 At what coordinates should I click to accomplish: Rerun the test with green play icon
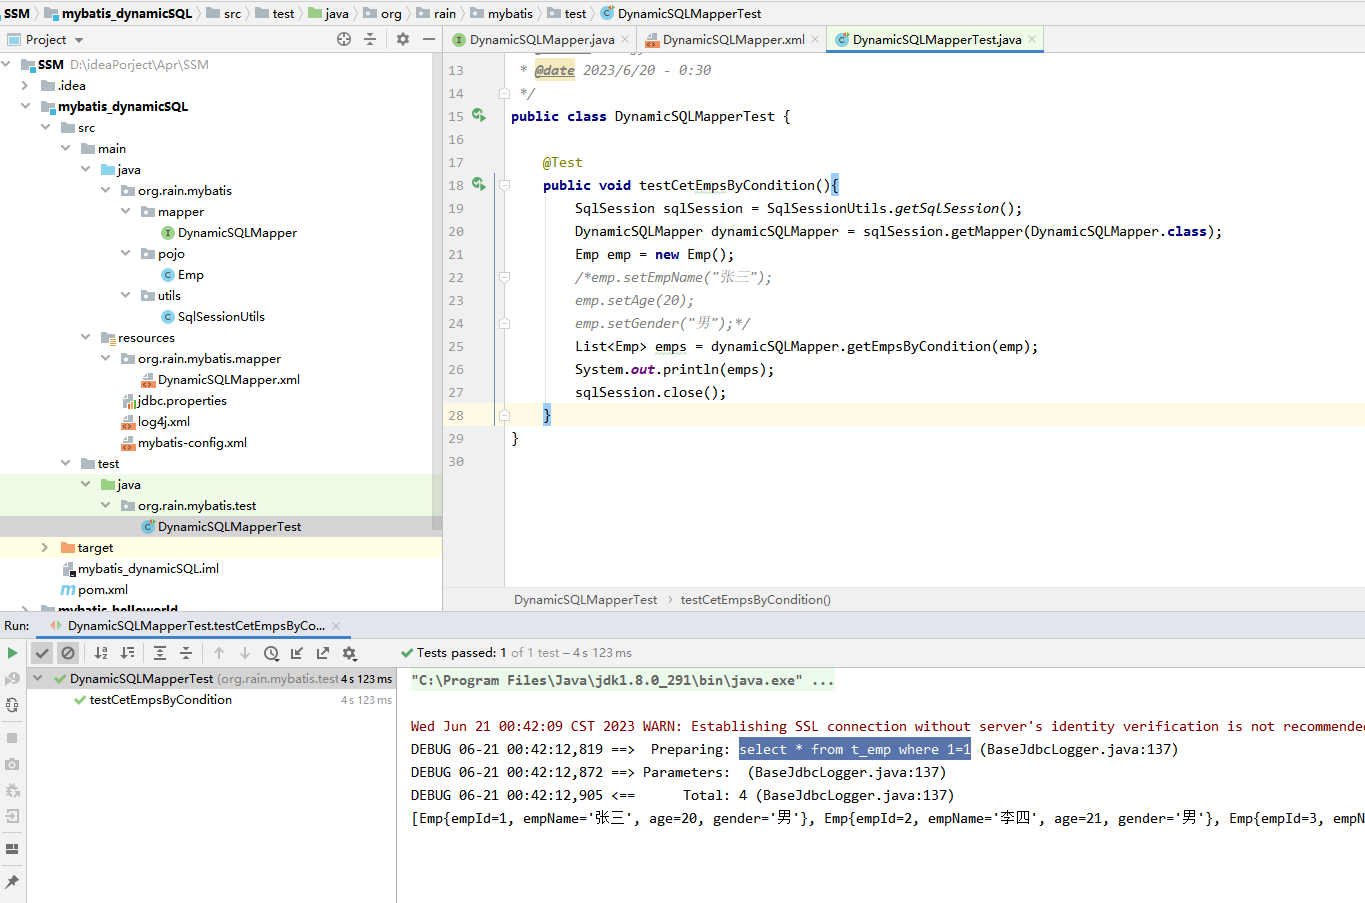coord(12,653)
